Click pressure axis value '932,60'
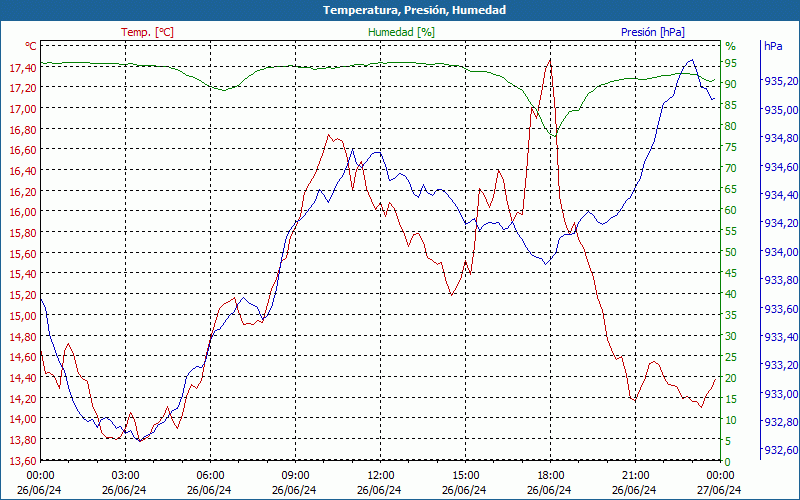 (x=781, y=450)
